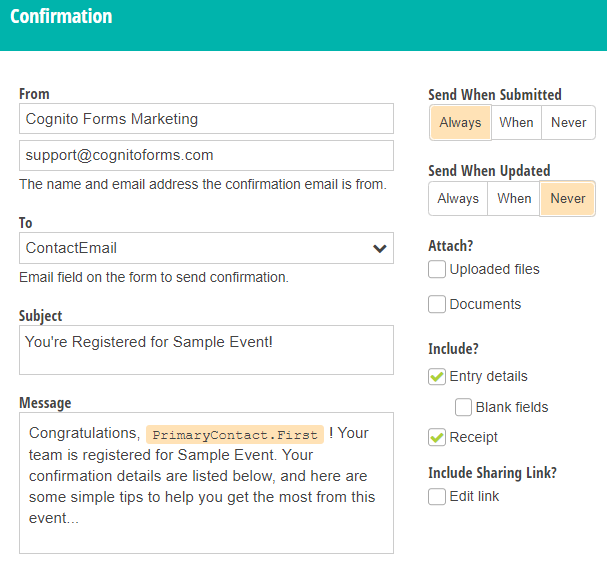Image resolution: width=607 pixels, height=574 pixels.
Task: Click into the Subject text field
Action: [x=206, y=350]
